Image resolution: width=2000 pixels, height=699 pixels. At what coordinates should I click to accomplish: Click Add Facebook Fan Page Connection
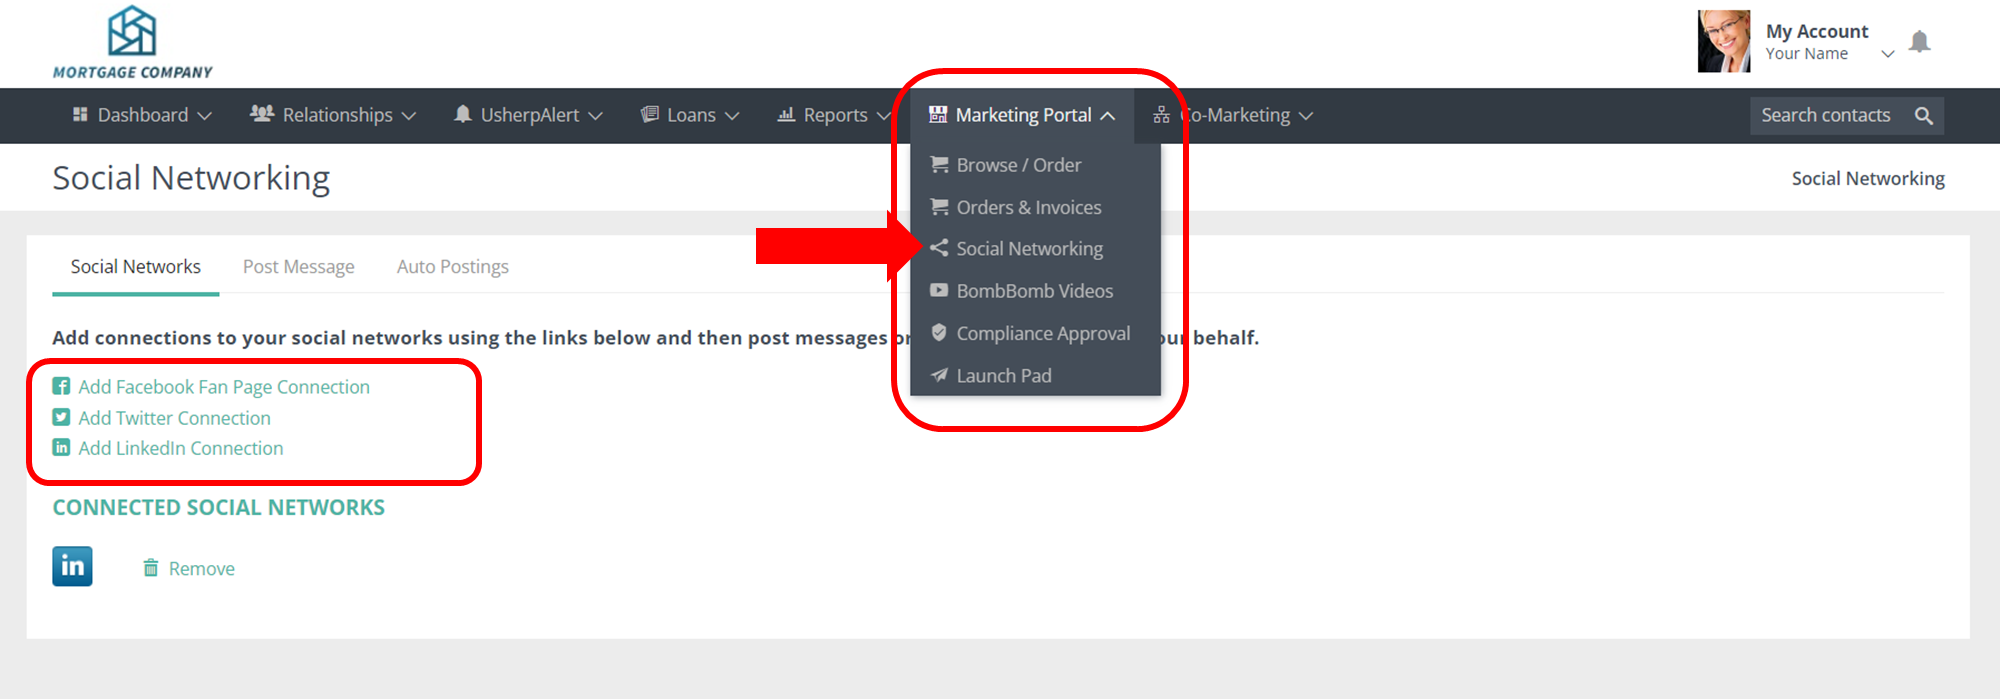tap(224, 387)
